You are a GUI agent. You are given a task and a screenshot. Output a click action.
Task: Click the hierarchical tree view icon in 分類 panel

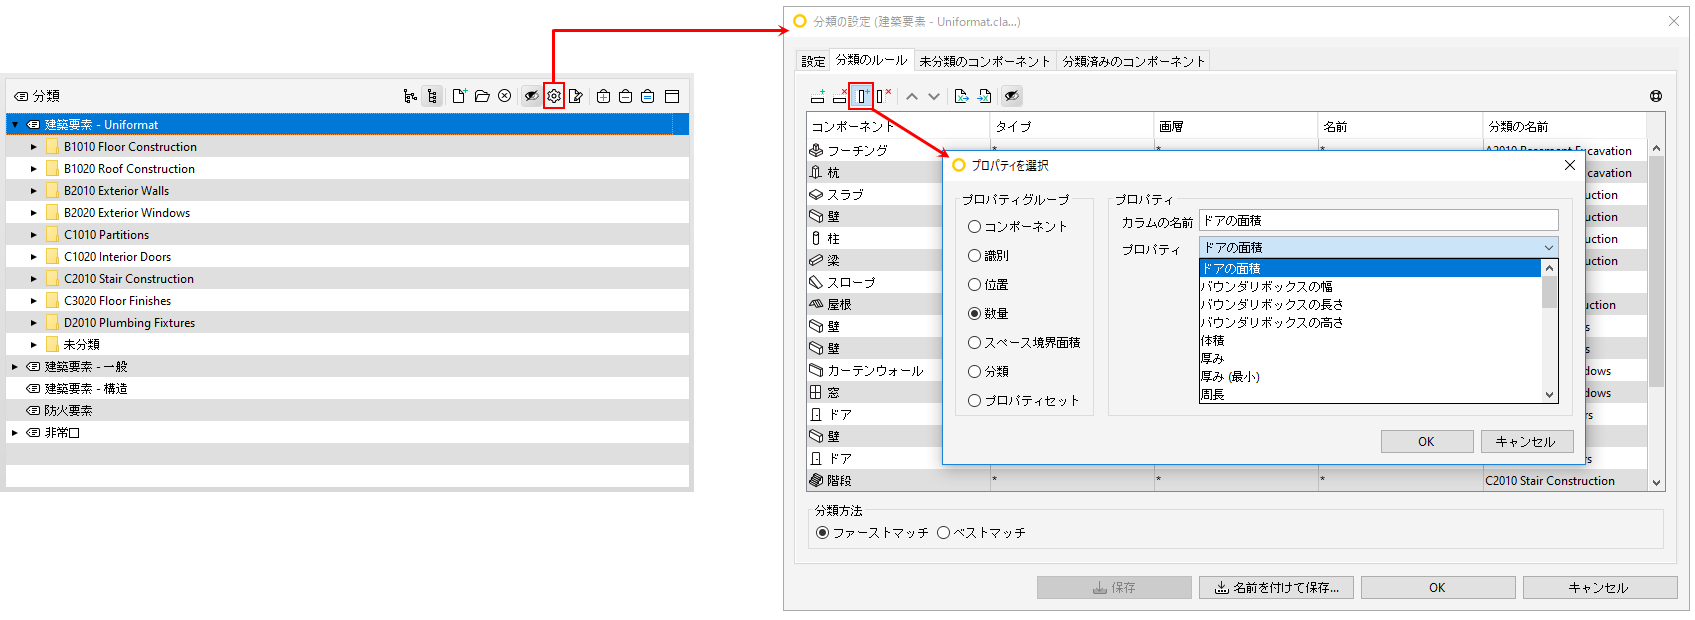(410, 96)
